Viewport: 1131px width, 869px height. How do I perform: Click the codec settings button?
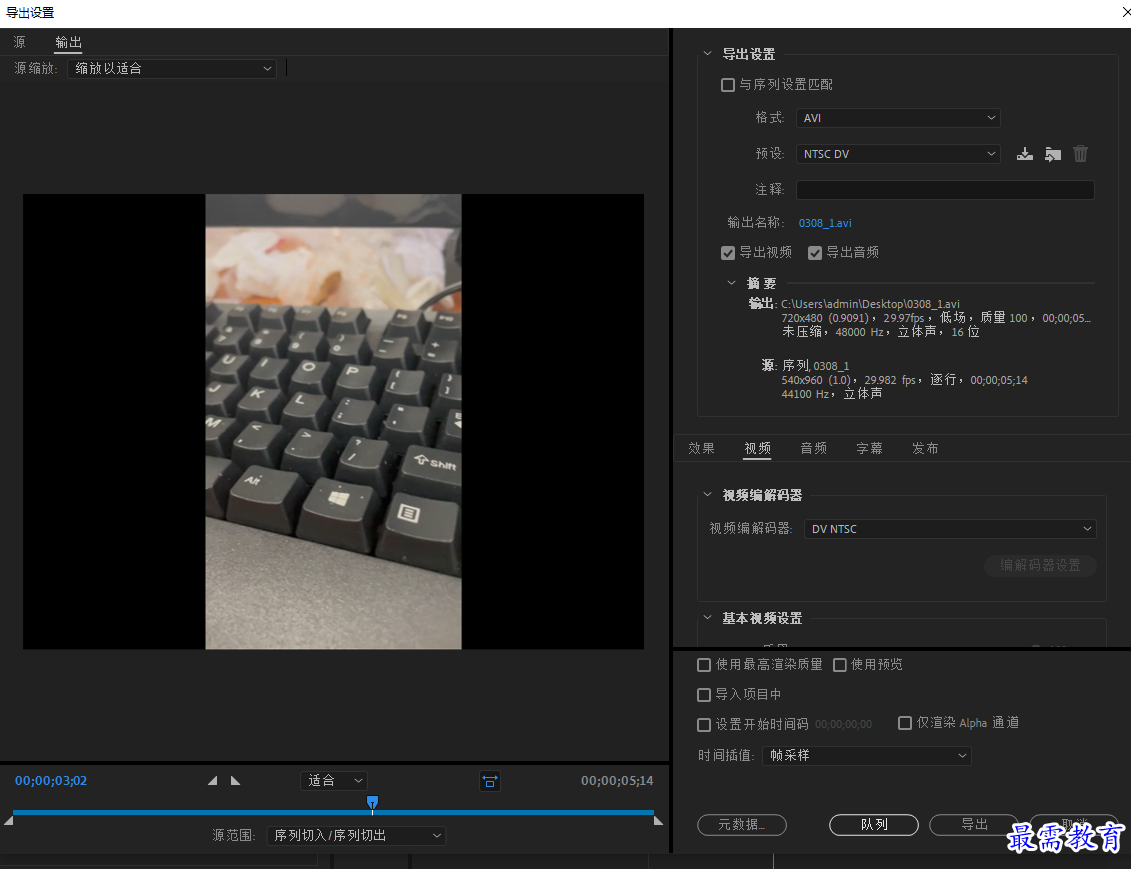(x=1040, y=565)
